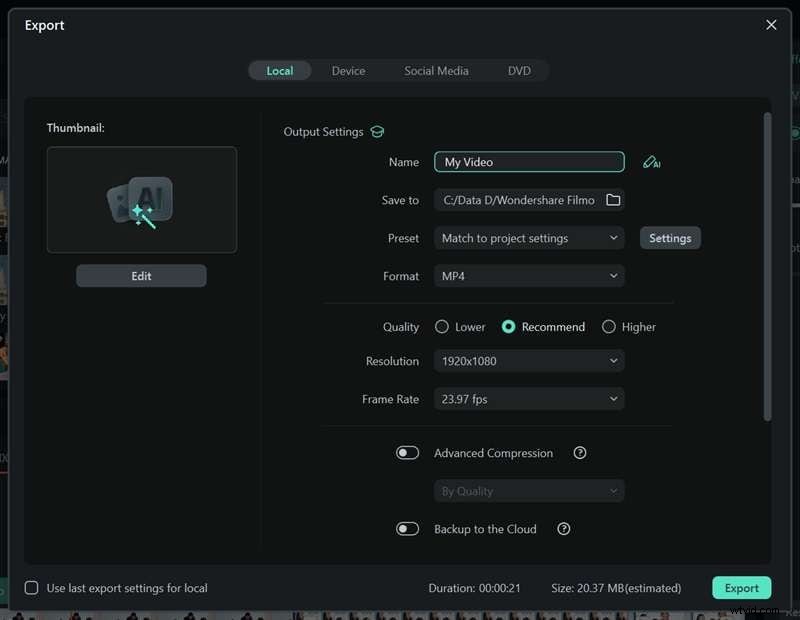800x620 pixels.
Task: Click the AI rename pencil icon
Action: point(652,162)
